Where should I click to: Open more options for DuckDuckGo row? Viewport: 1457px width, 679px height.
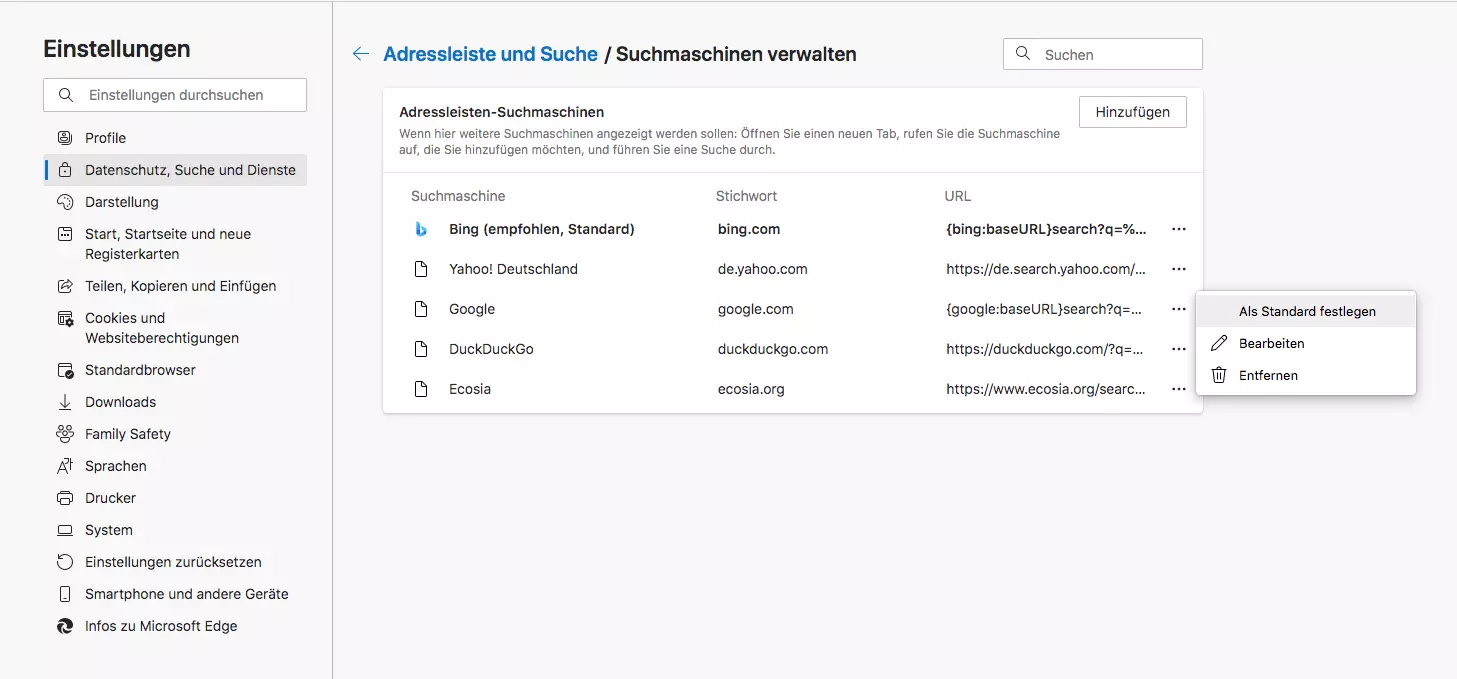coord(1179,349)
